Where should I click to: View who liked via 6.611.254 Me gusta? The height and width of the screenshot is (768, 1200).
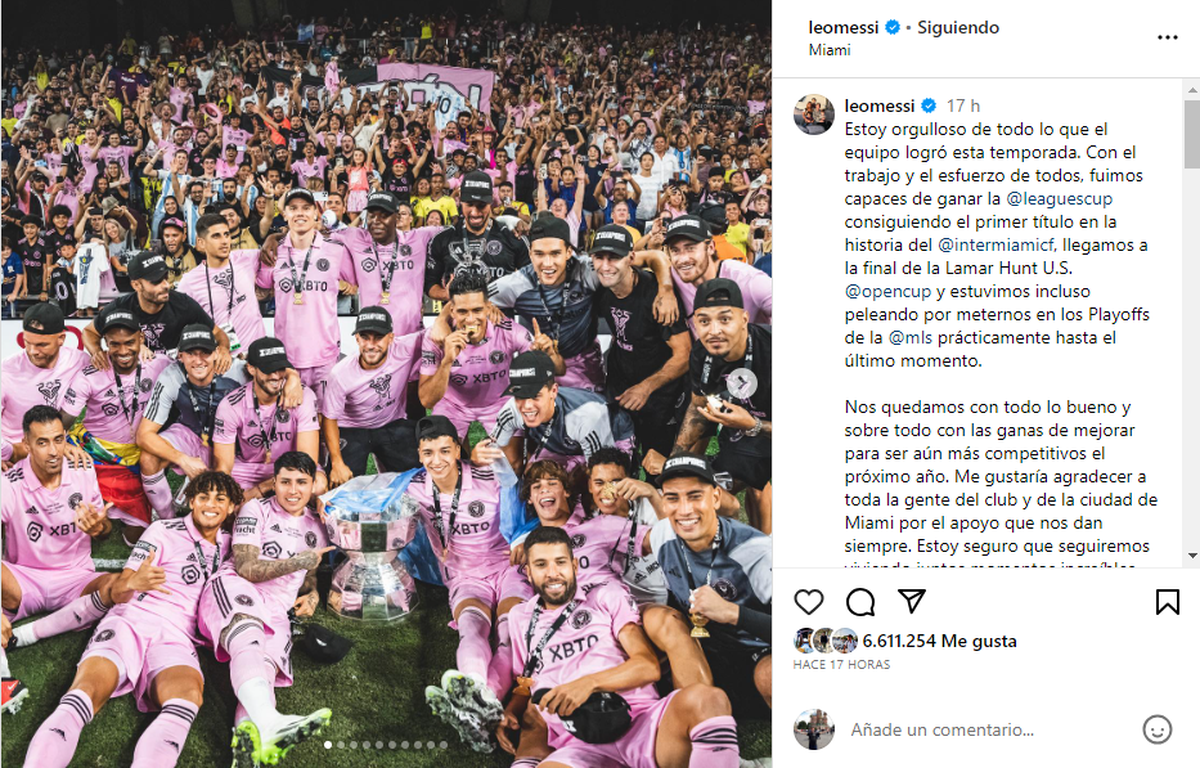click(x=939, y=641)
